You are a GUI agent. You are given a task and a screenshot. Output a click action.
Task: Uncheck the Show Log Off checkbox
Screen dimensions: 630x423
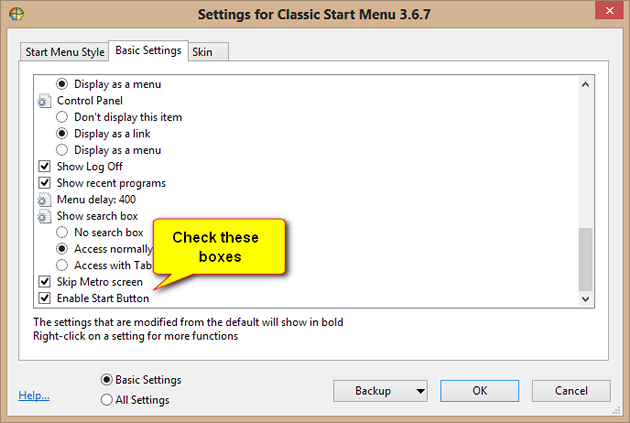pyautogui.click(x=44, y=166)
